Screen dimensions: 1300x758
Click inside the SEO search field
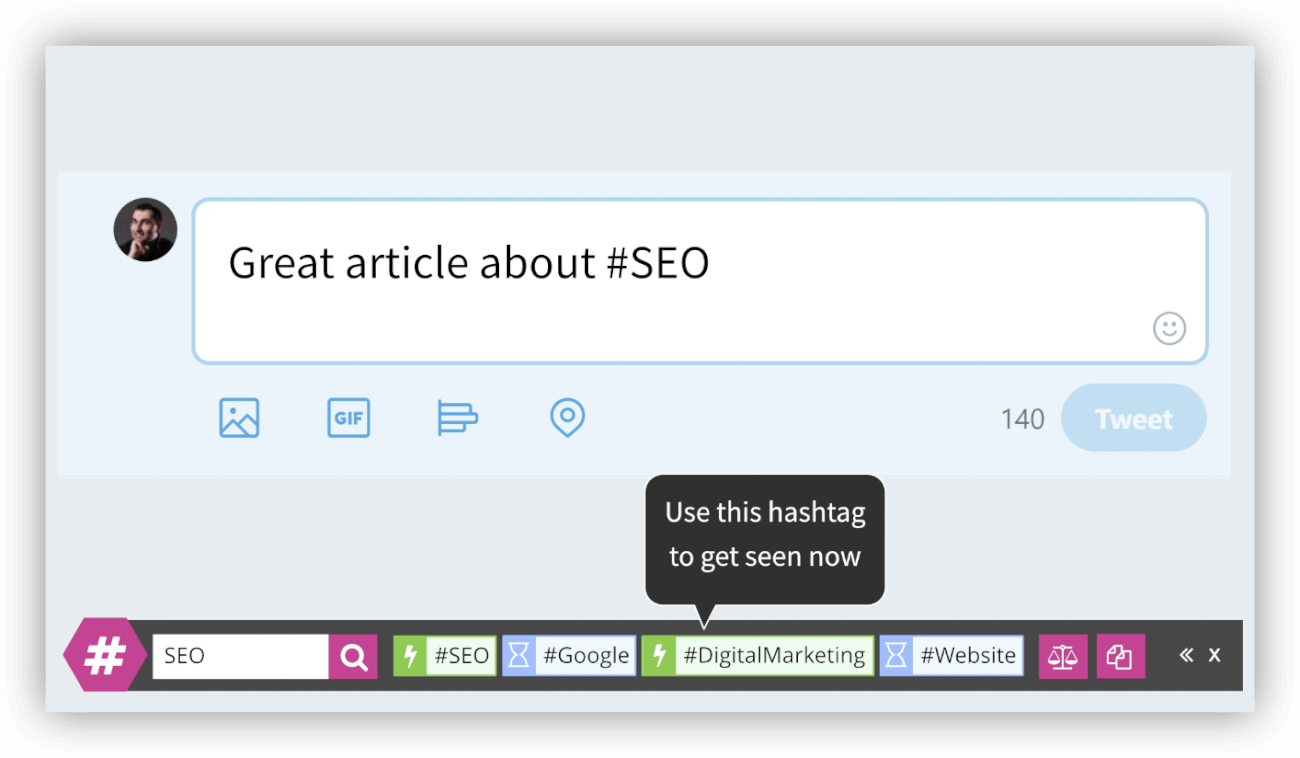[x=240, y=655]
